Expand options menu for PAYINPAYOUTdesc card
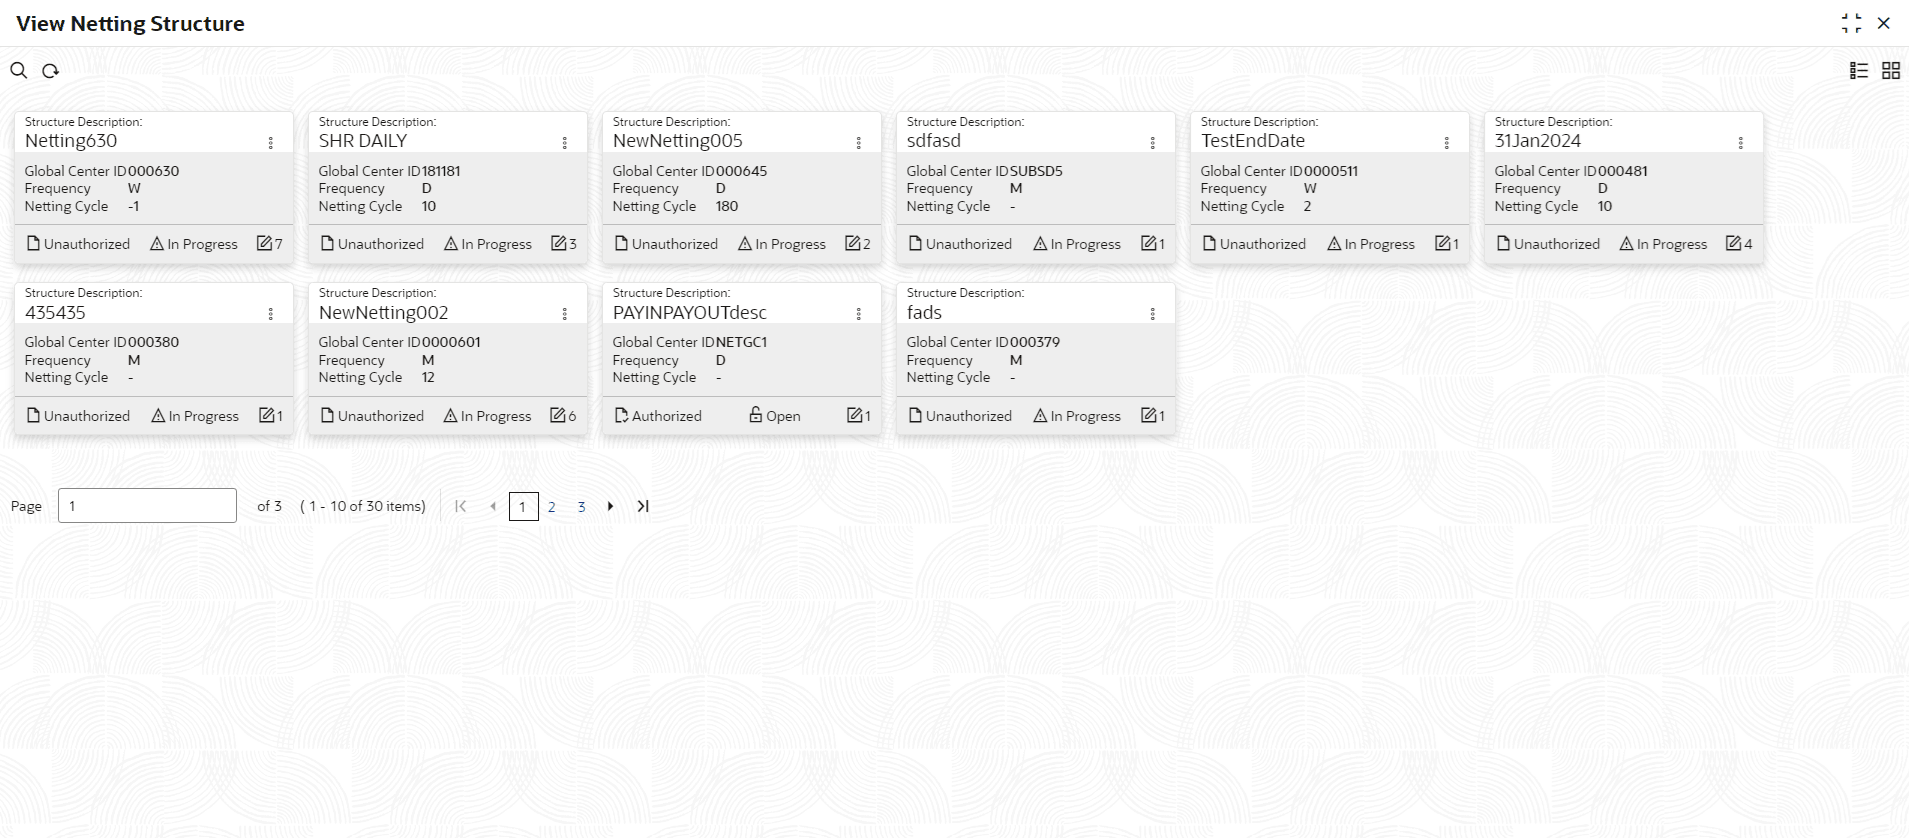The width and height of the screenshot is (1909, 838). [x=859, y=314]
